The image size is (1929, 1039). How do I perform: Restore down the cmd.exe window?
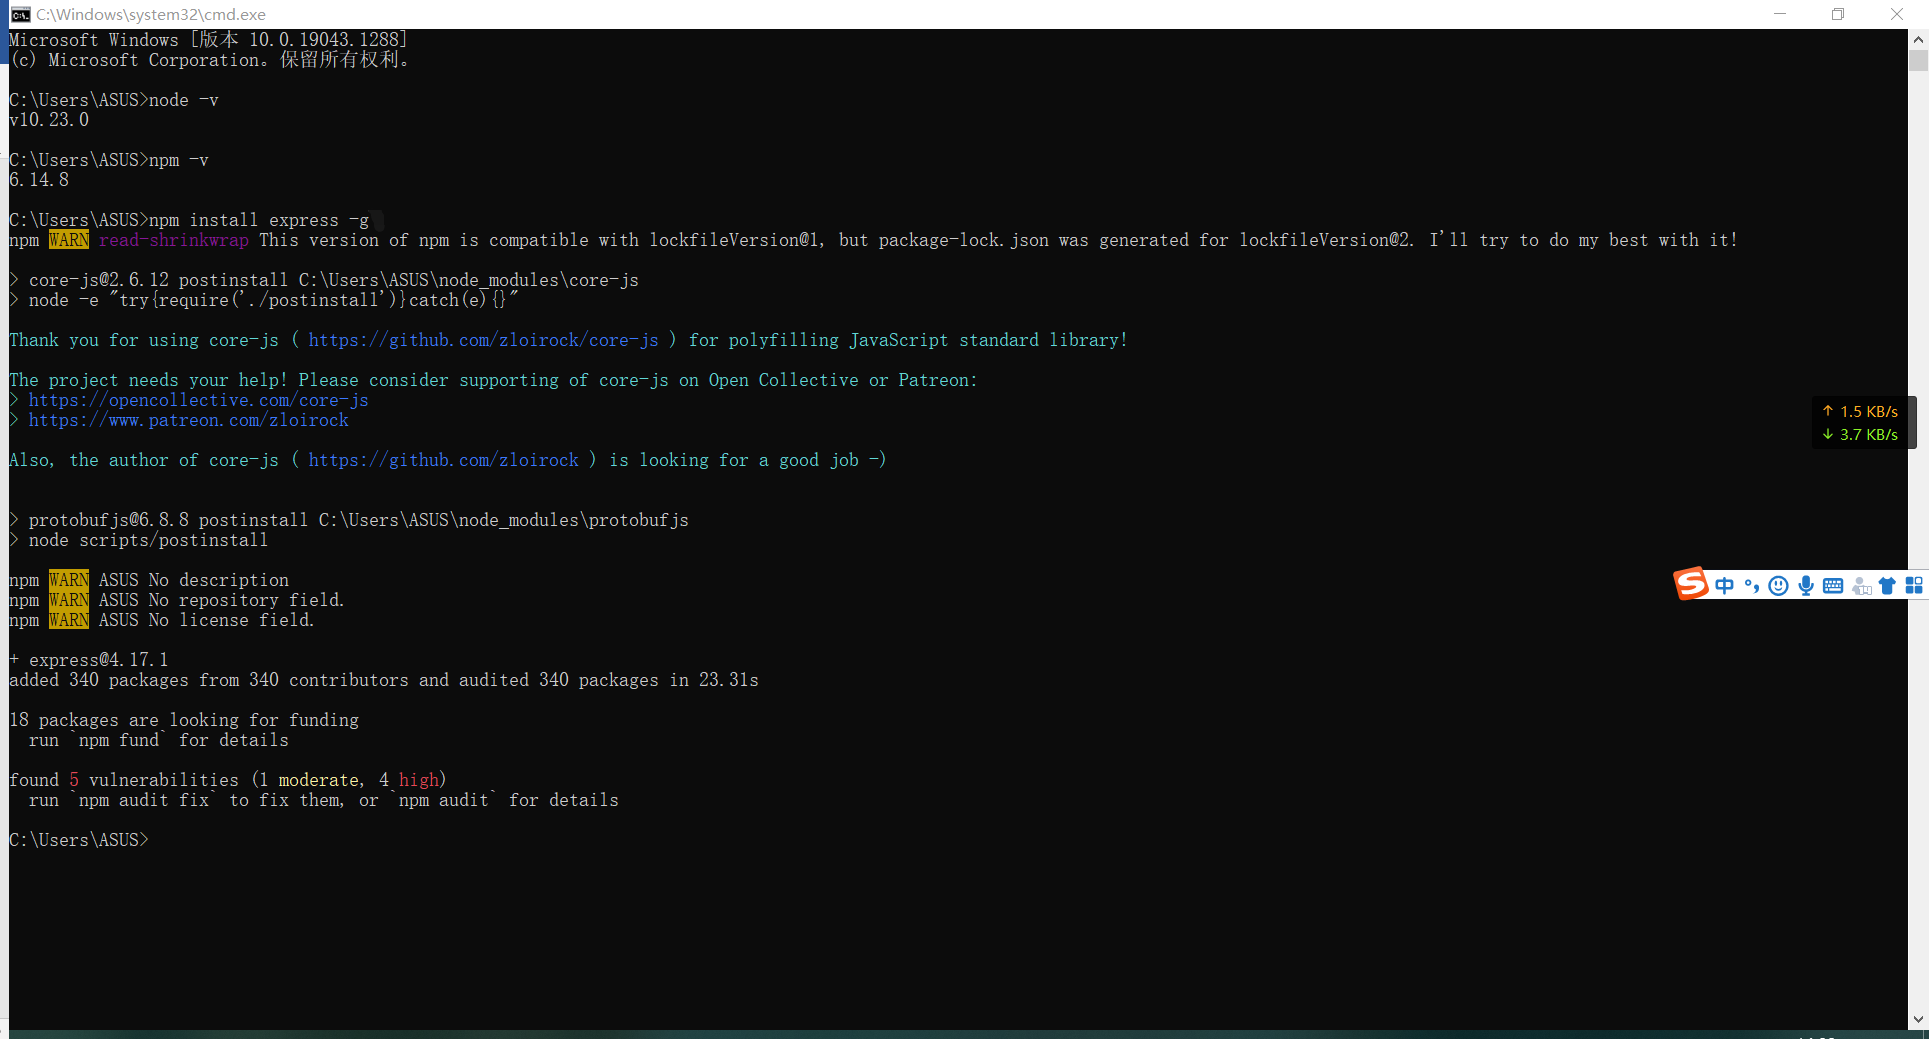[x=1838, y=14]
